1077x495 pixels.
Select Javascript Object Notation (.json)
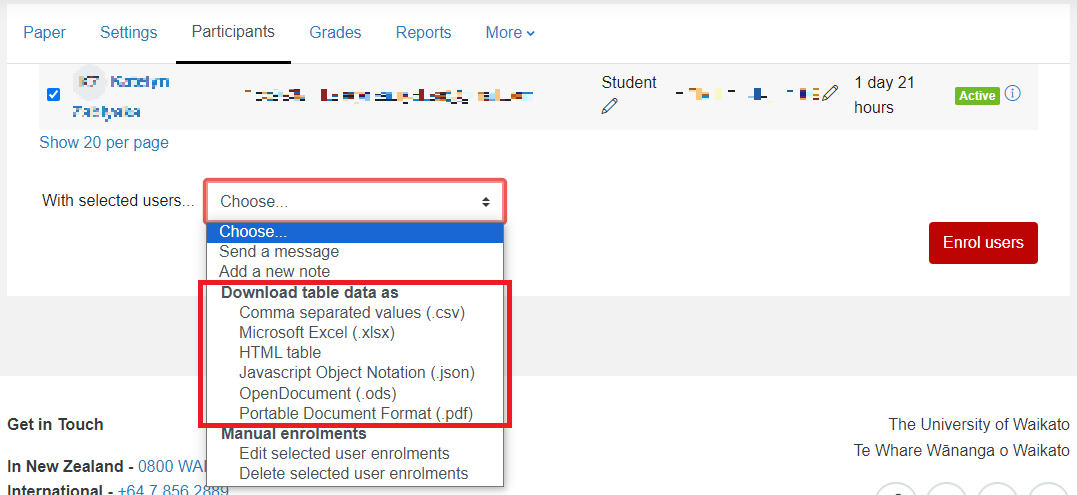click(x=356, y=372)
